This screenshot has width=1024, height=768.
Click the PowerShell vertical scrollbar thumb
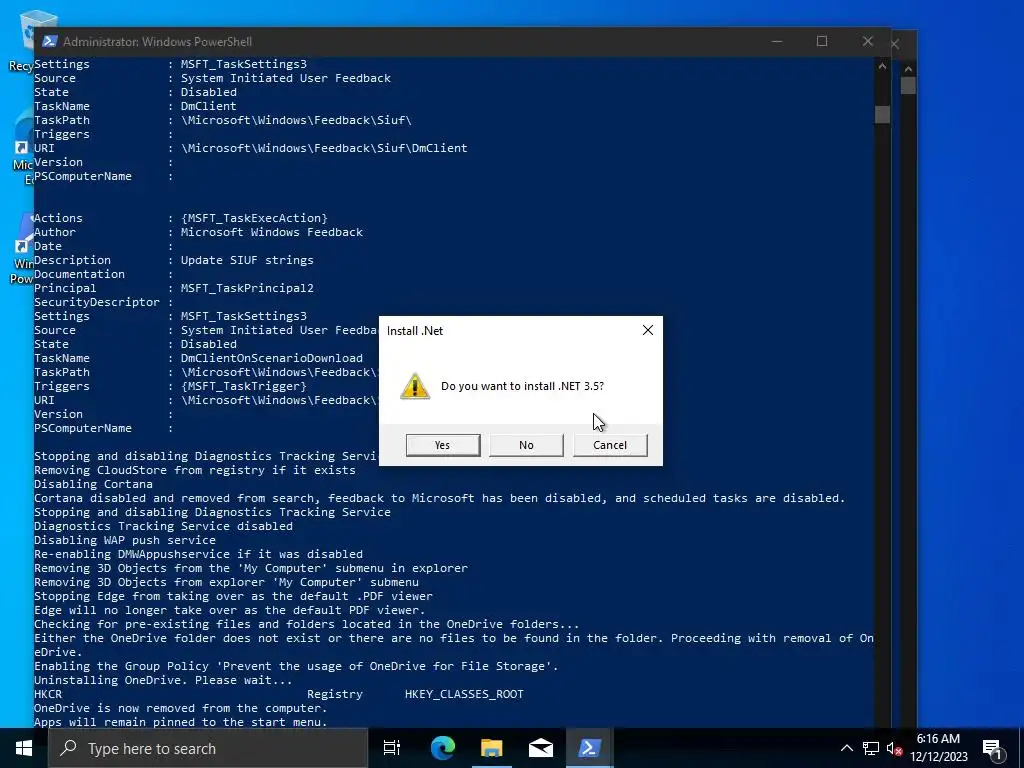pyautogui.click(x=882, y=114)
